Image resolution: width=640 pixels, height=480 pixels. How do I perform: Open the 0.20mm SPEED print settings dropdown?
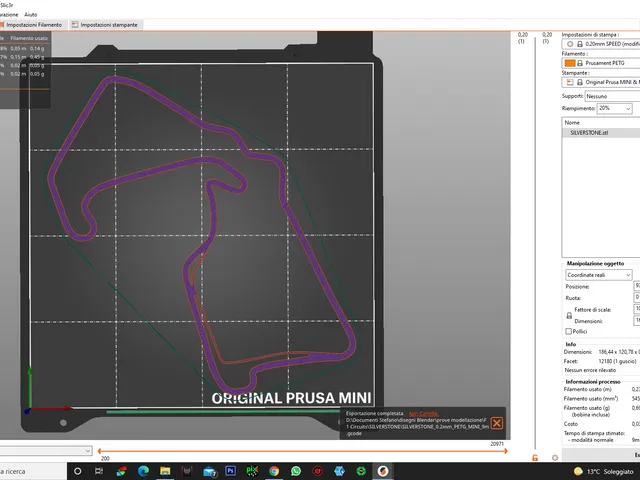tap(601, 44)
